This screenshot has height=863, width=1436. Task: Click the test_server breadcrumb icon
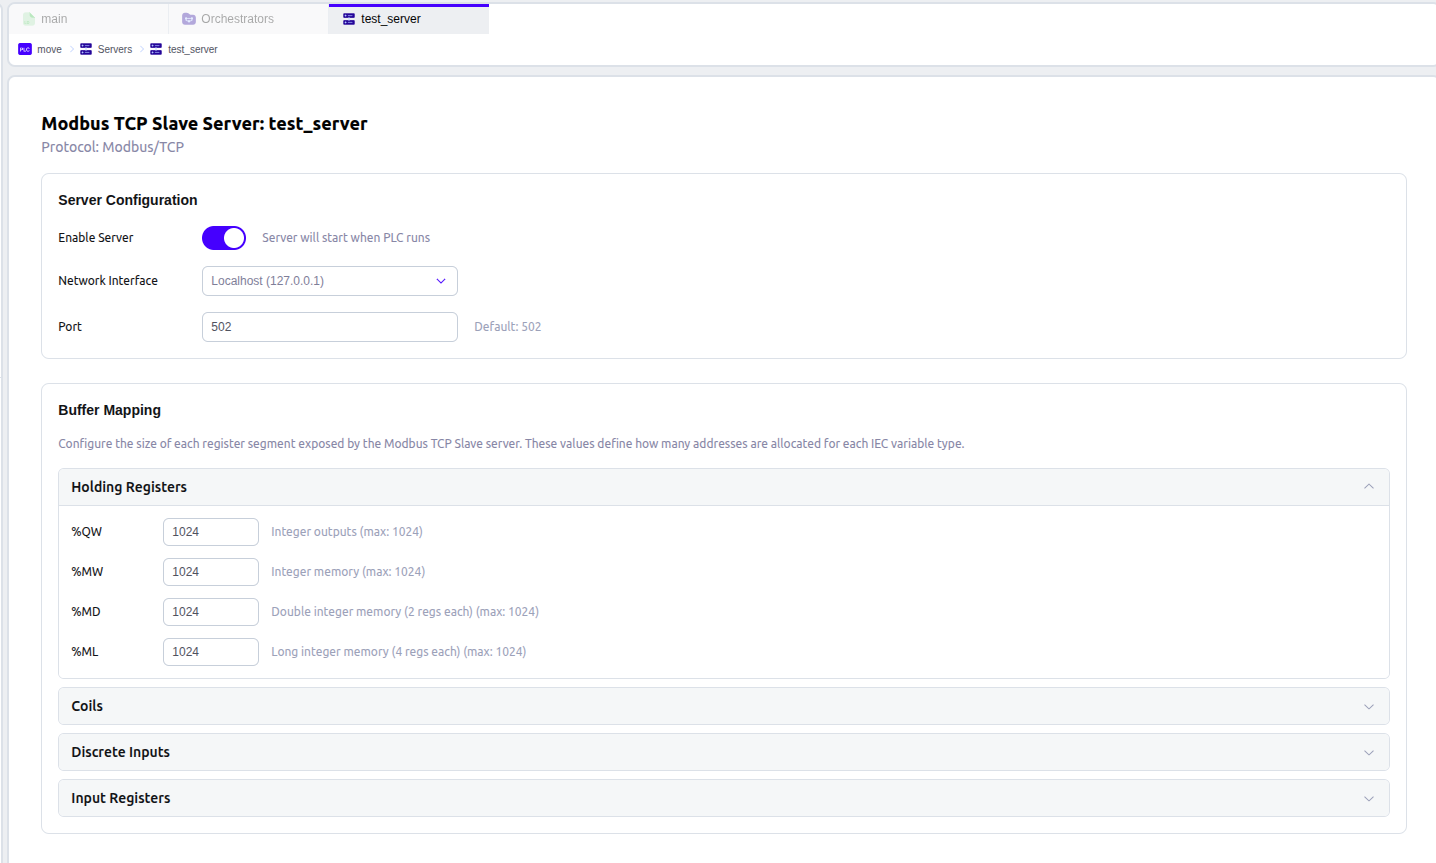(156, 49)
